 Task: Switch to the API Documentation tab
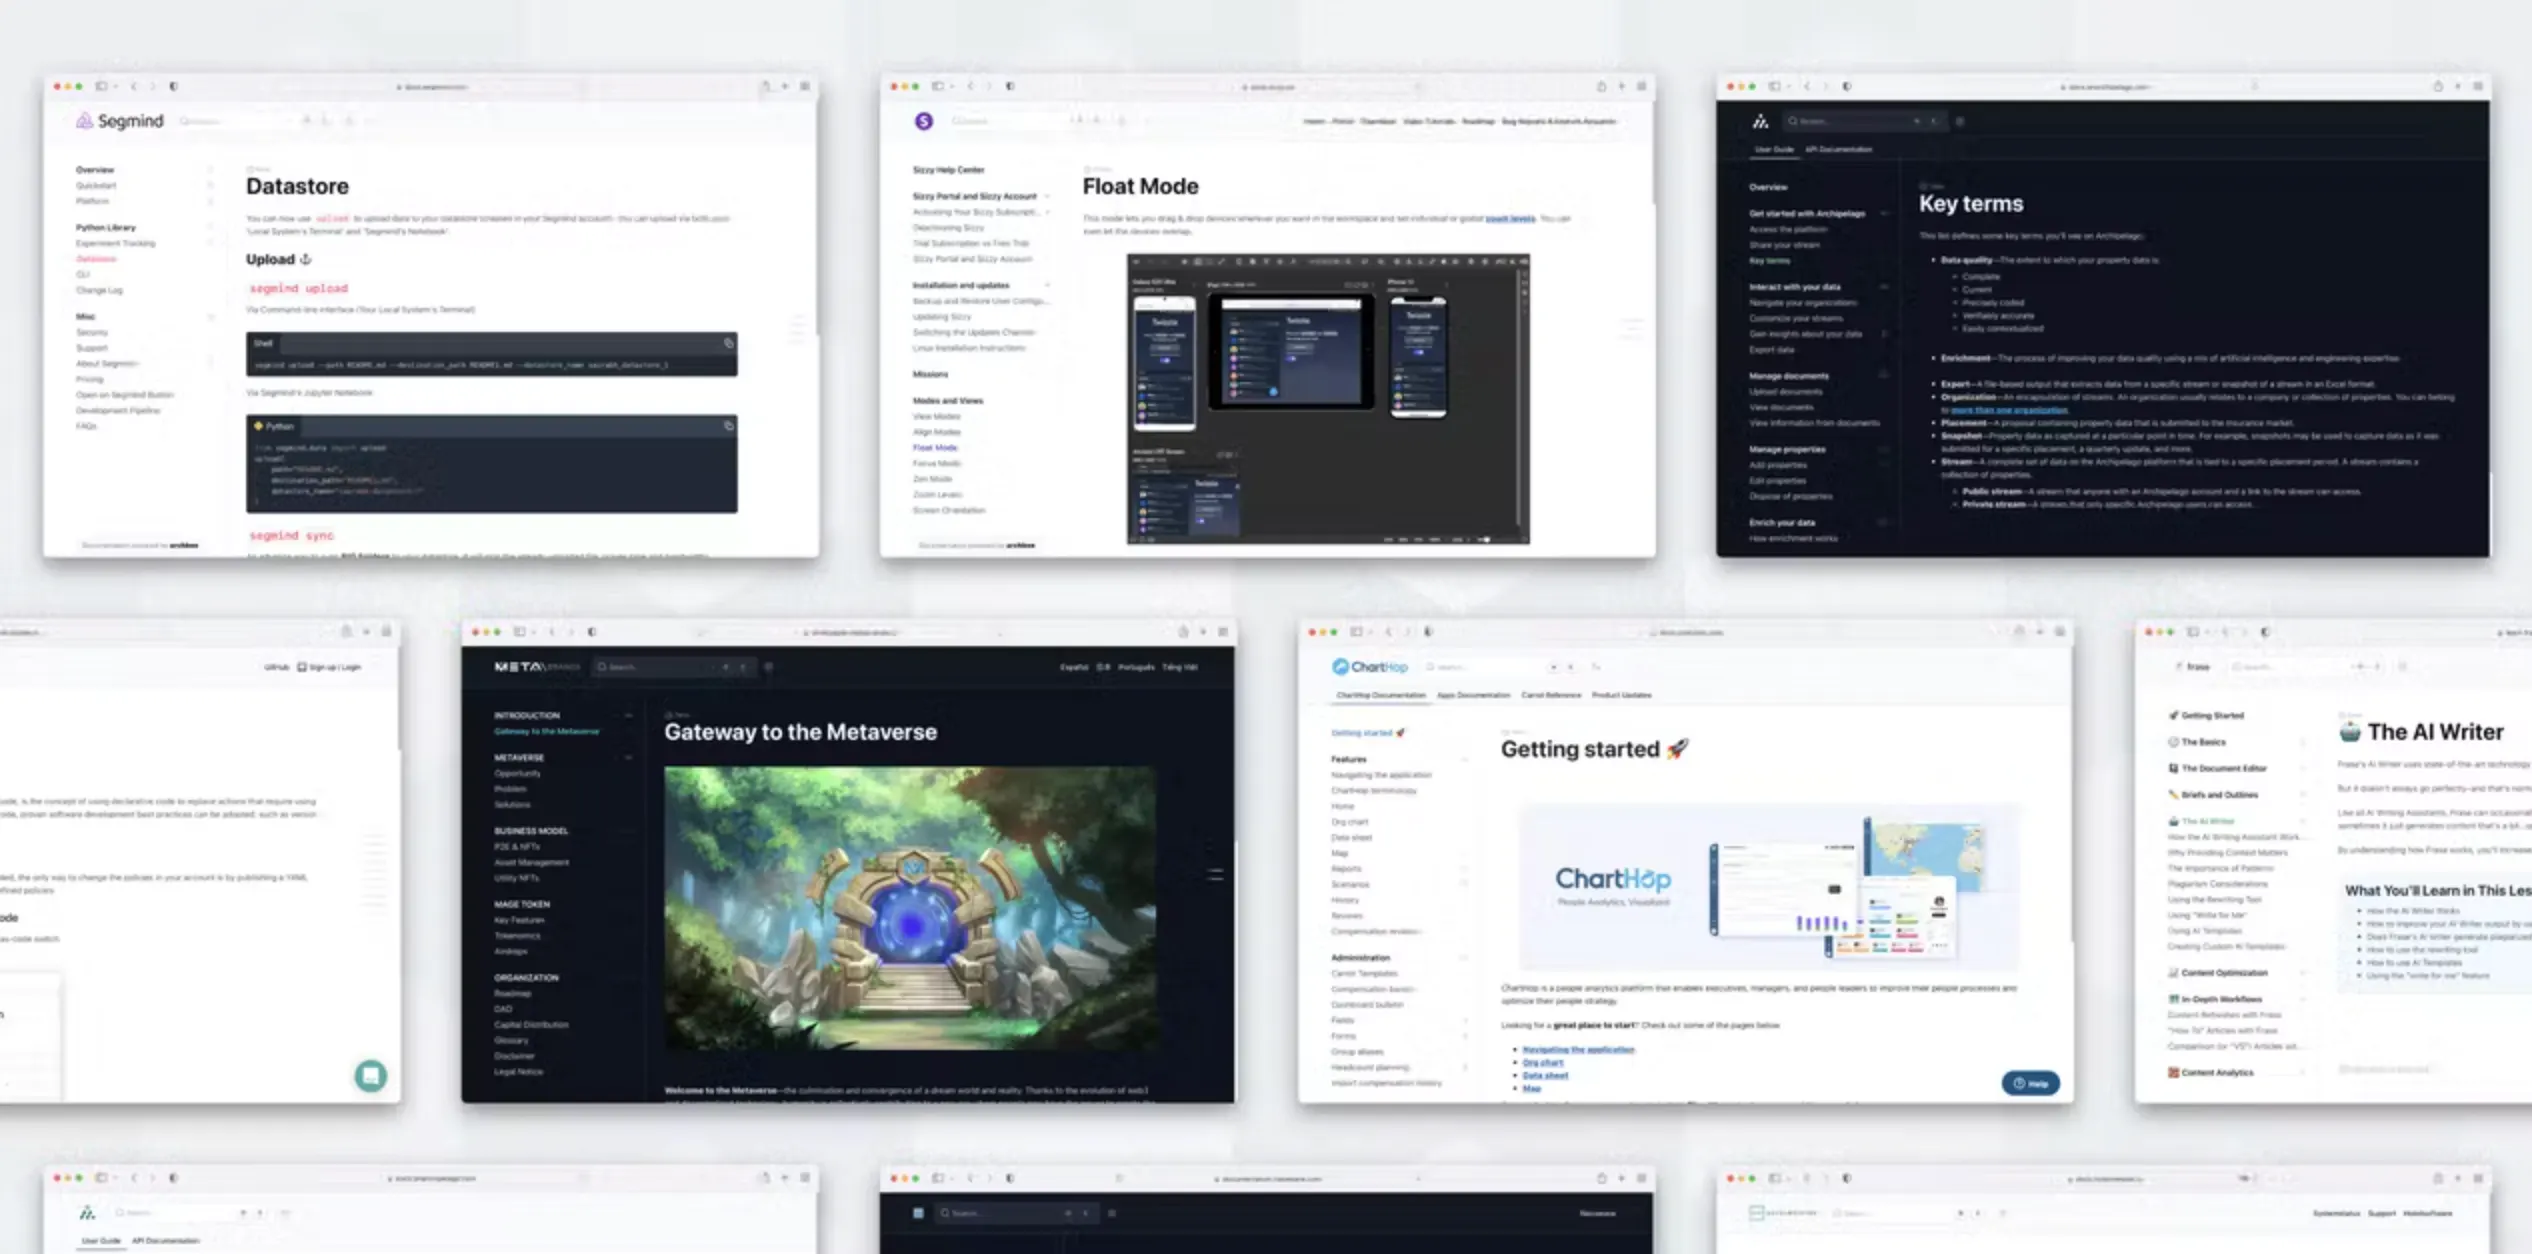pyautogui.click(x=1838, y=149)
